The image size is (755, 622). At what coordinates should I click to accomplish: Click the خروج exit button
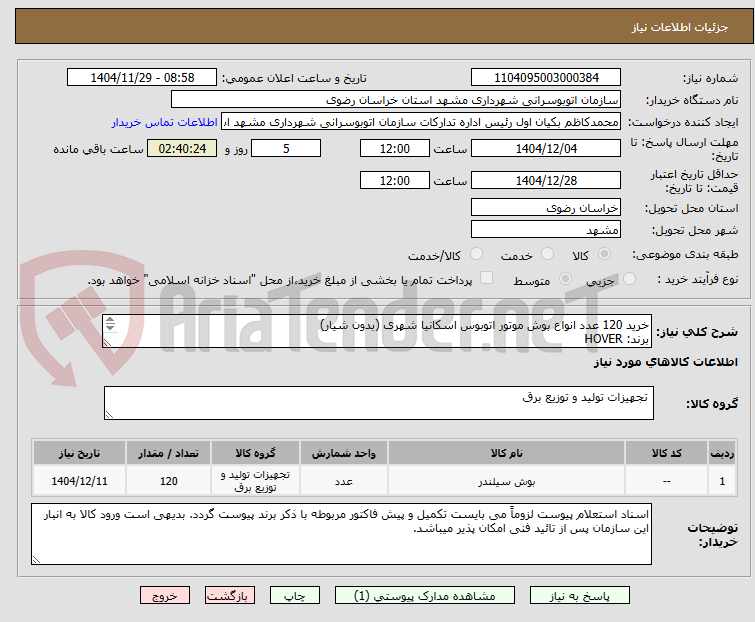(165, 596)
